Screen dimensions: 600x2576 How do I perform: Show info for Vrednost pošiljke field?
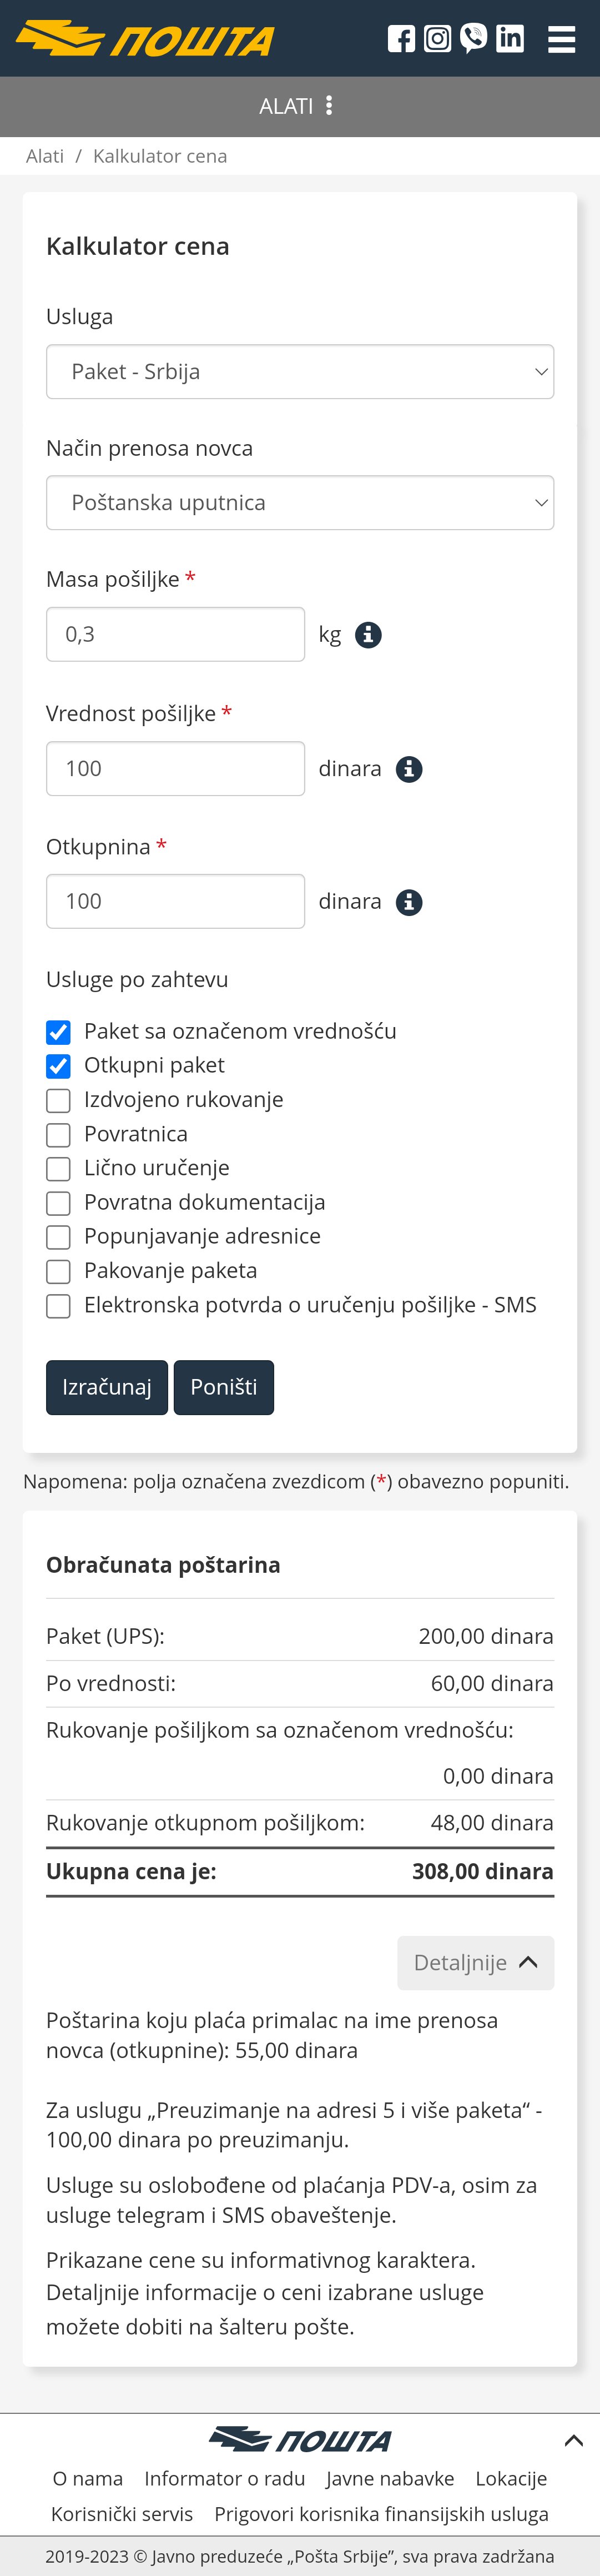point(409,769)
